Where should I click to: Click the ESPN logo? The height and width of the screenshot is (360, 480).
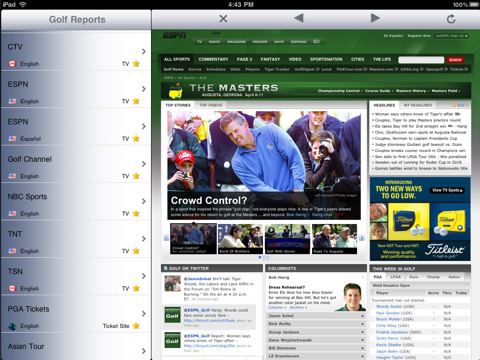pos(174,35)
